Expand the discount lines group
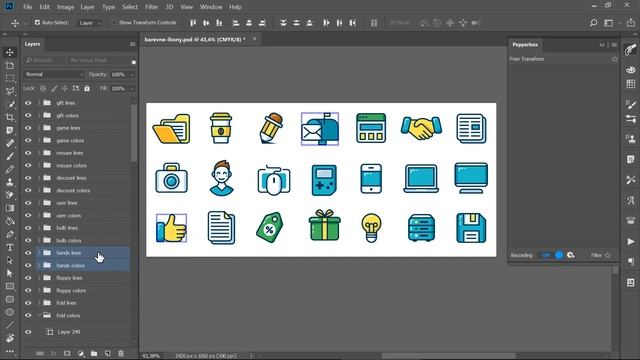640x360 pixels. (39, 178)
